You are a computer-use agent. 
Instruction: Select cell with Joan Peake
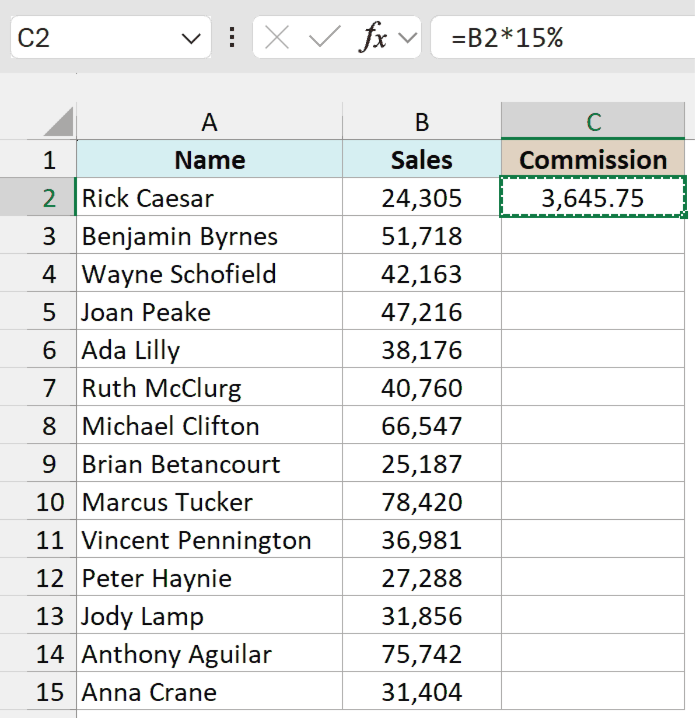coord(210,311)
